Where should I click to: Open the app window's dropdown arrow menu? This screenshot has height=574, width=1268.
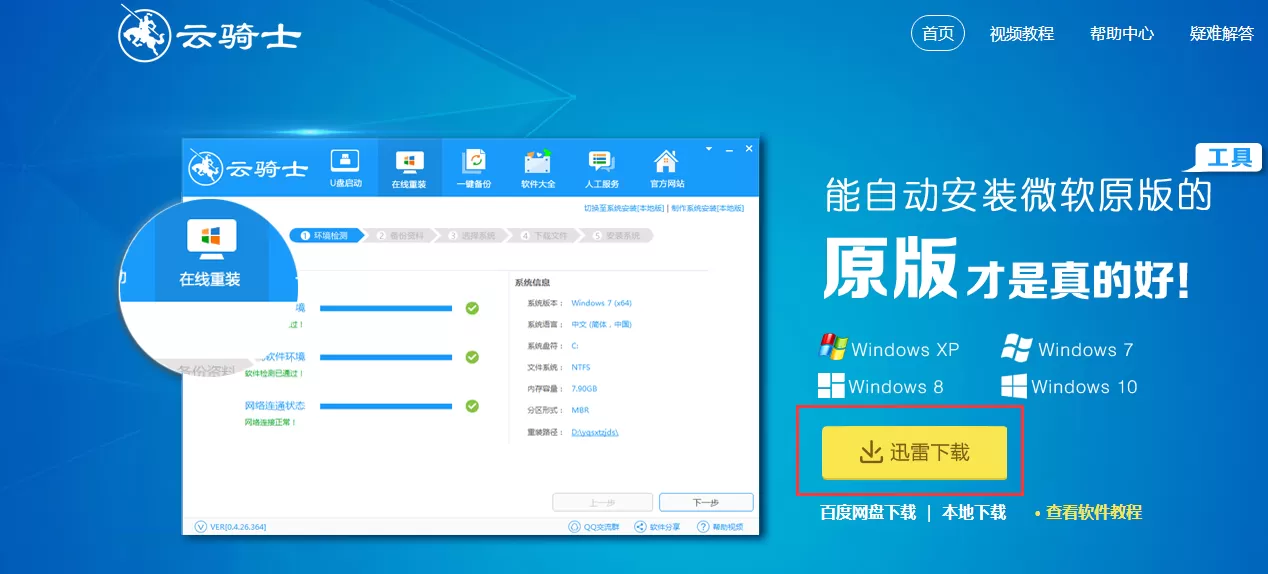pyautogui.click(x=708, y=148)
